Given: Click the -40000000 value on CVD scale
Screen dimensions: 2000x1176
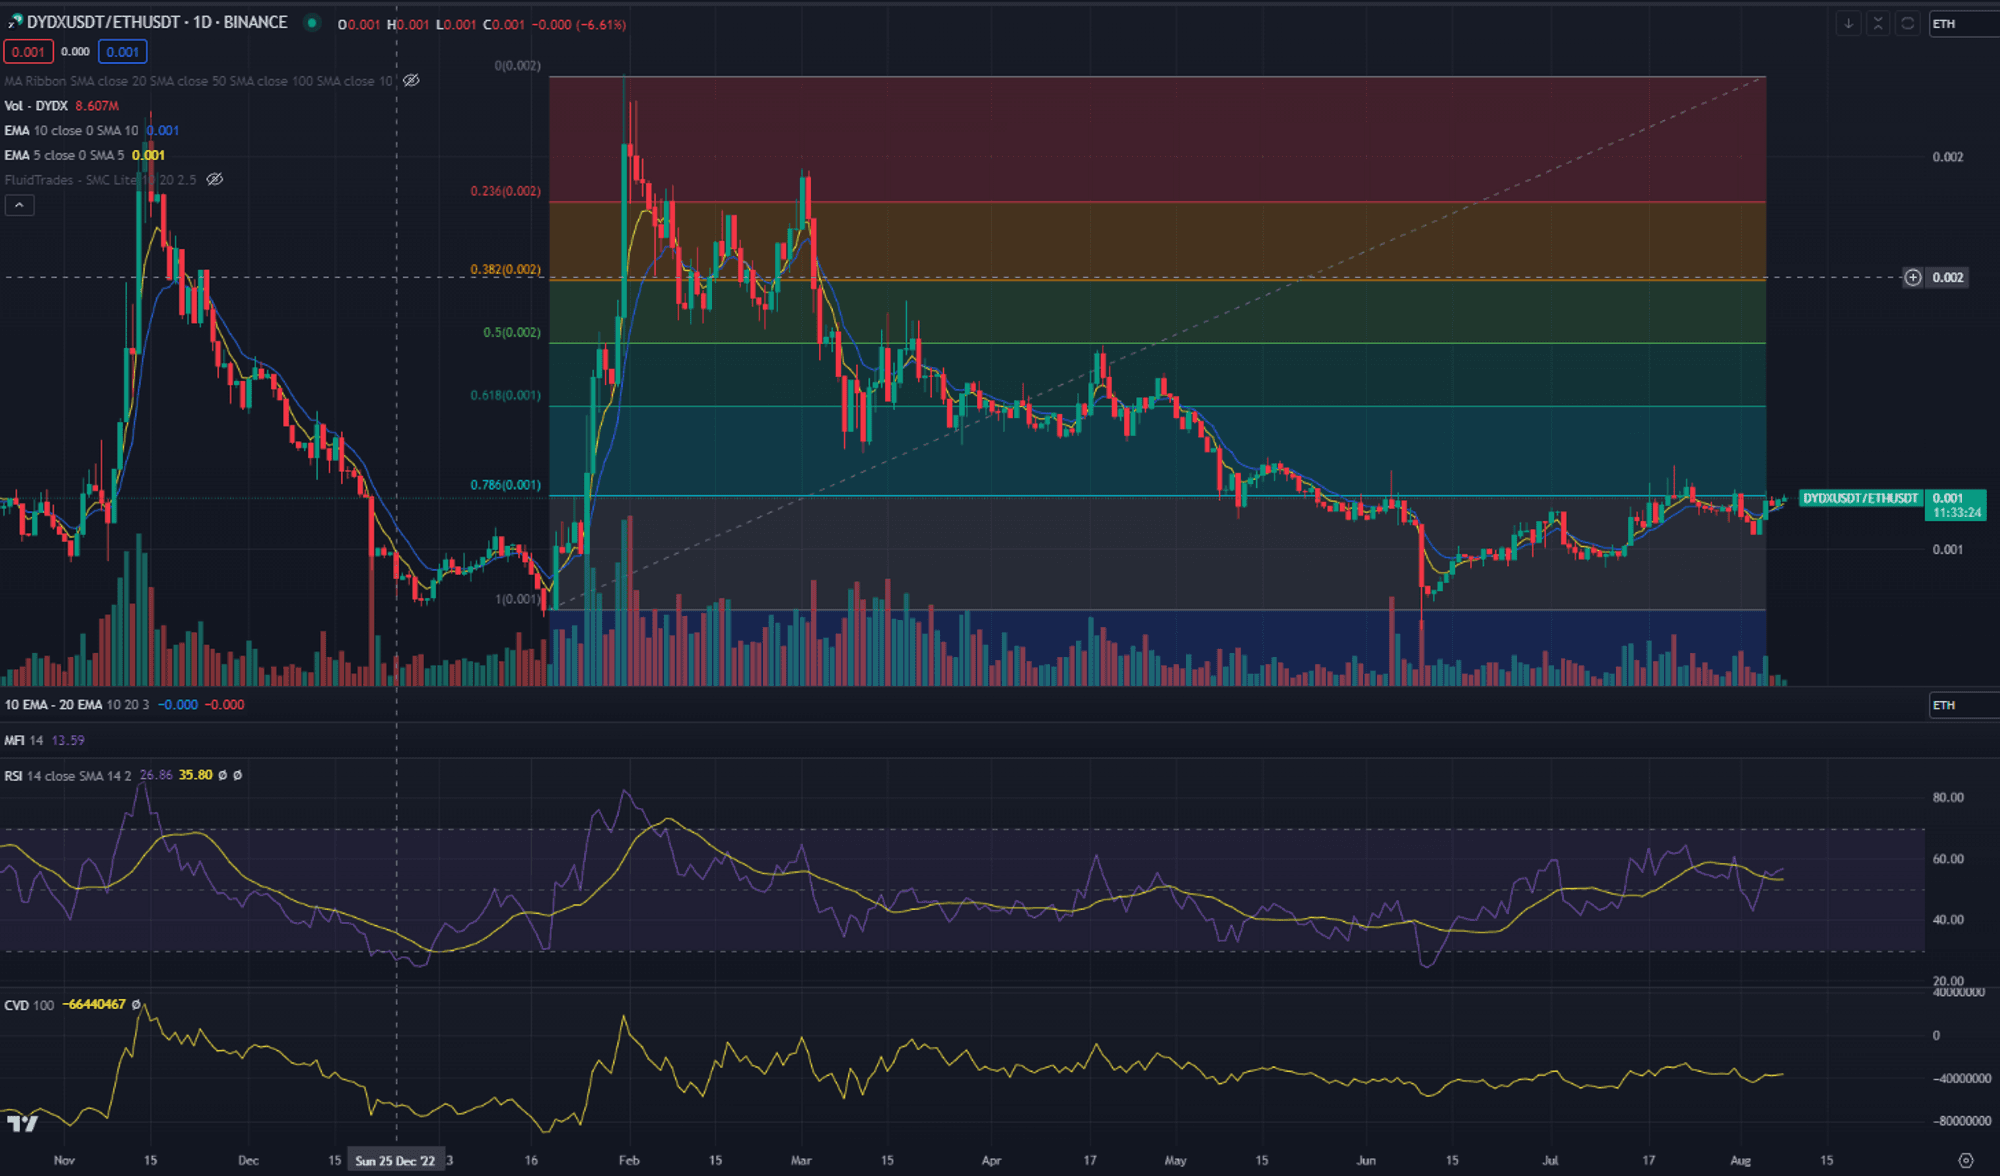Looking at the screenshot, I should 1961,1078.
